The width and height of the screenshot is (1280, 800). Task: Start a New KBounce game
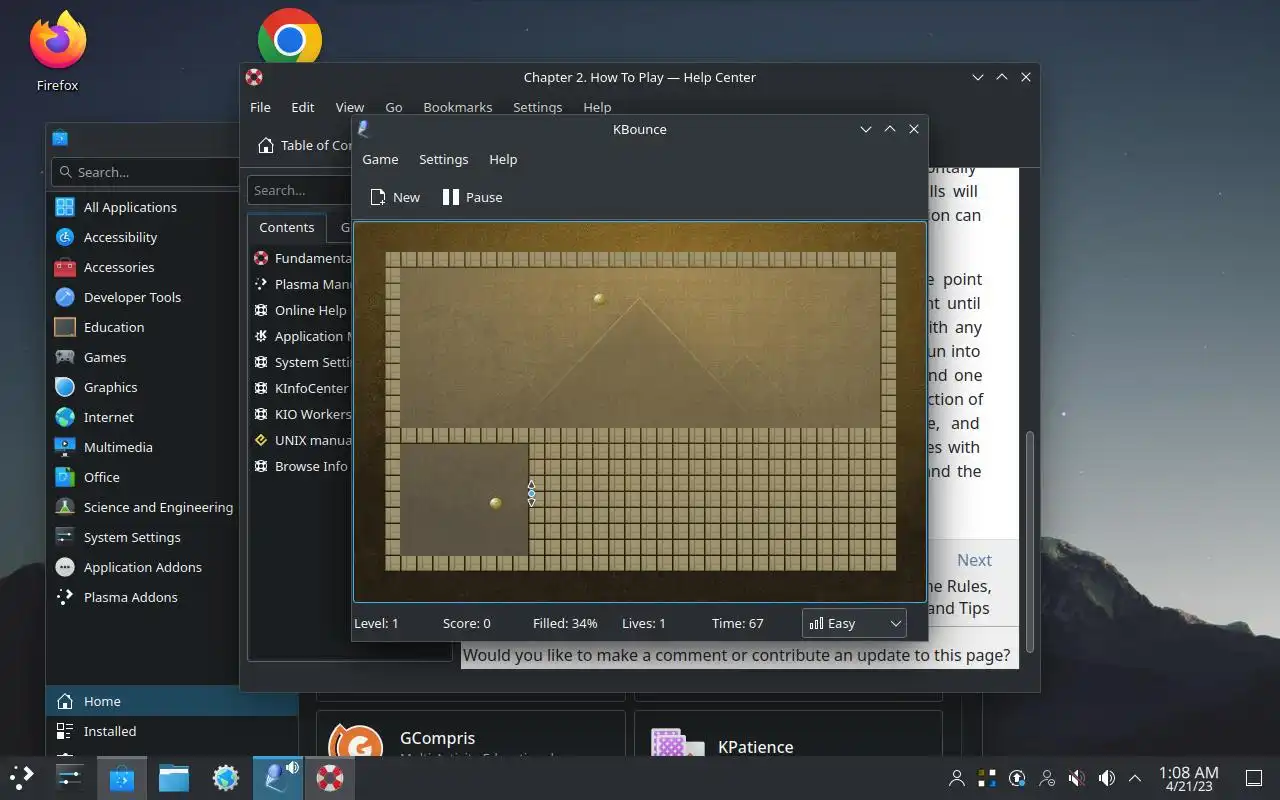[x=395, y=197]
